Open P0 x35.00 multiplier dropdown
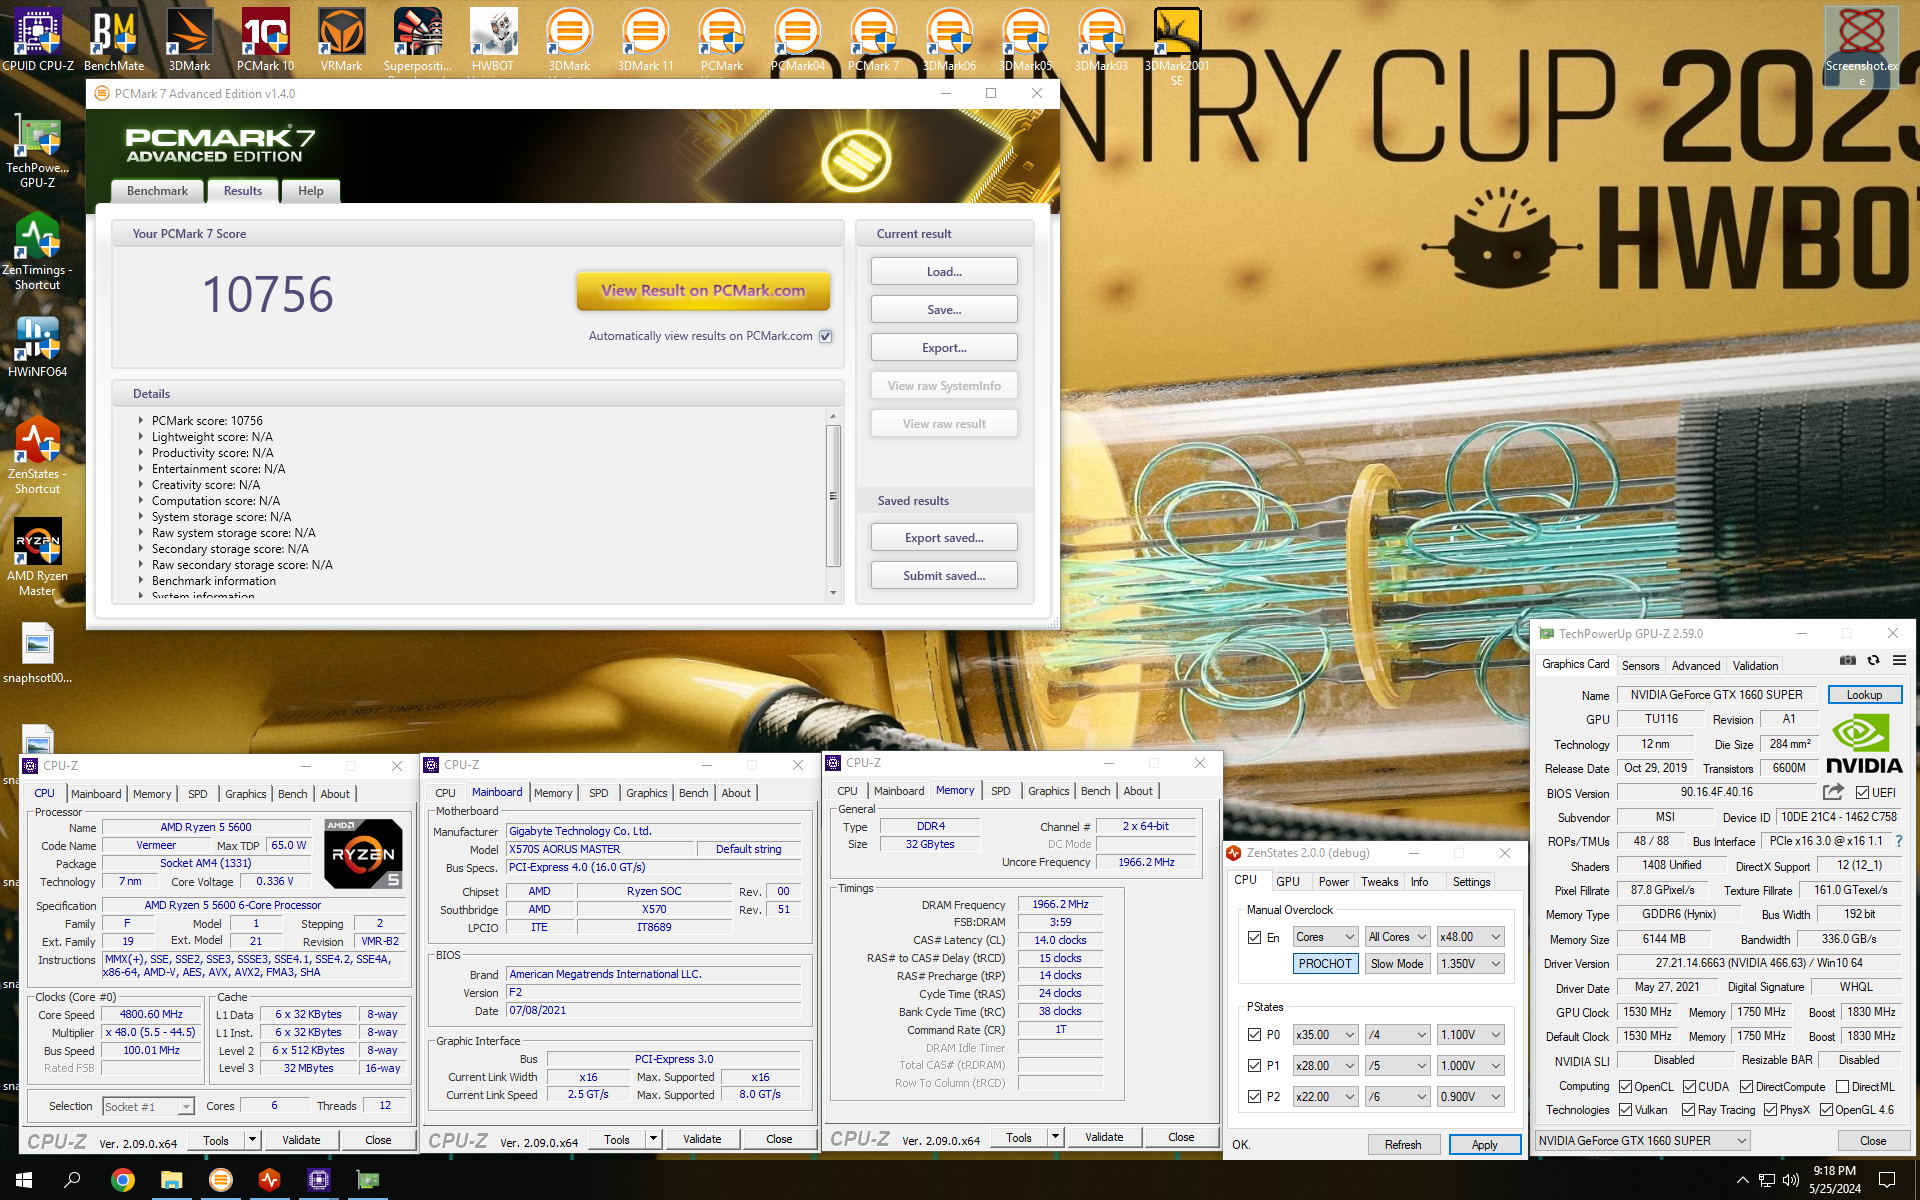 [1325, 1035]
